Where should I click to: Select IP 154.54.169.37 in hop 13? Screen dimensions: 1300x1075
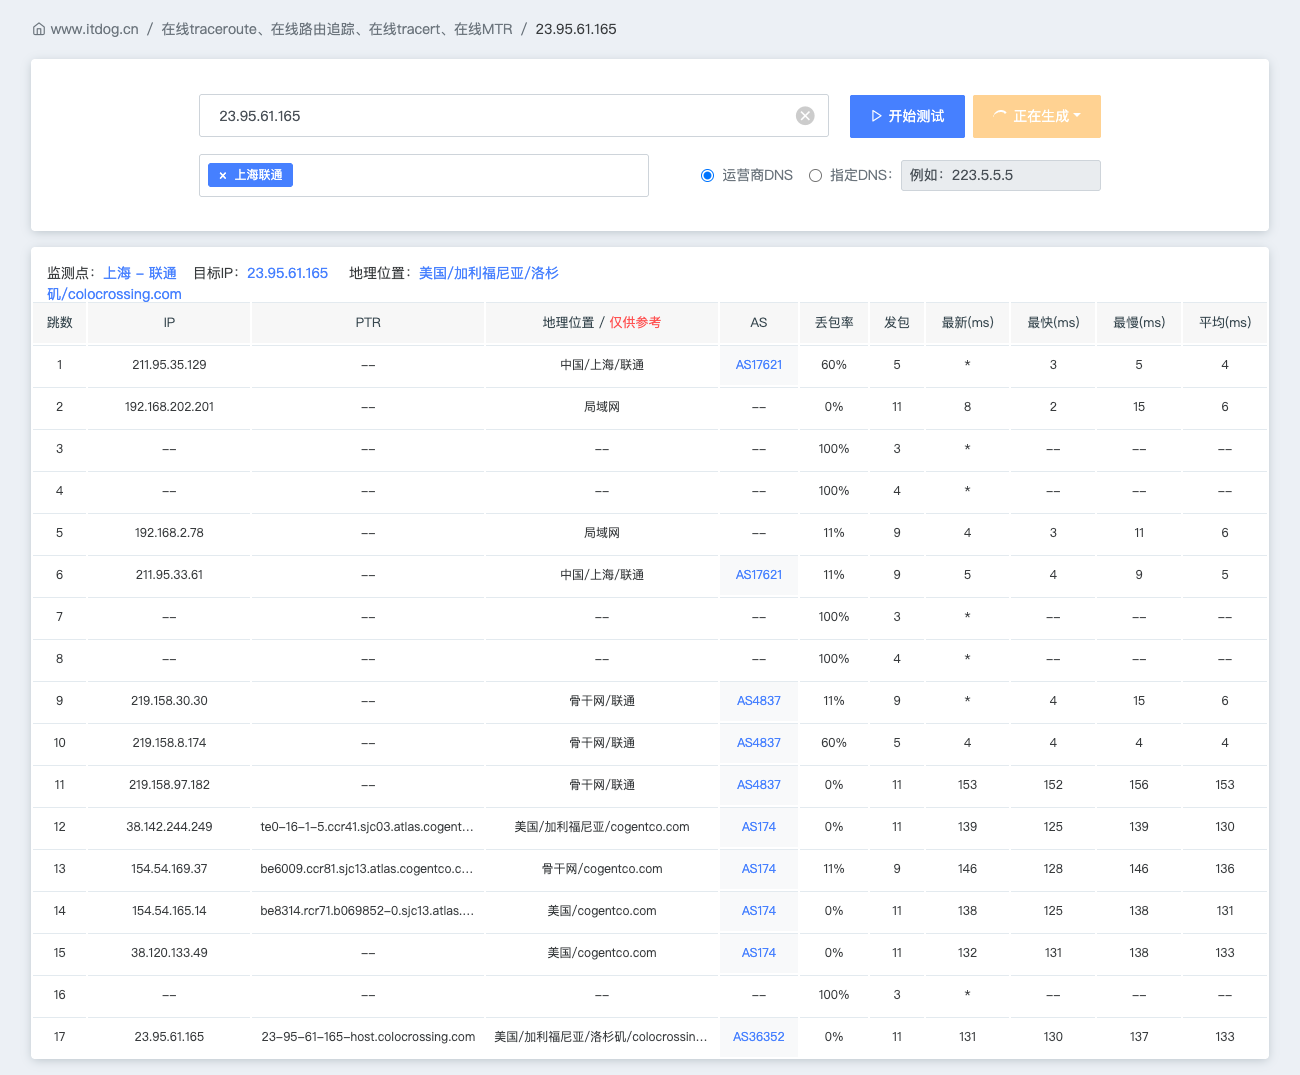coord(169,869)
